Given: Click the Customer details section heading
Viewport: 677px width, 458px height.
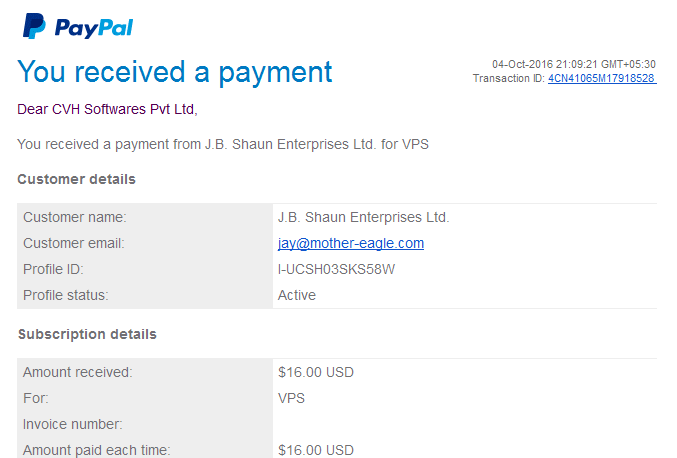Looking at the screenshot, I should (76, 179).
